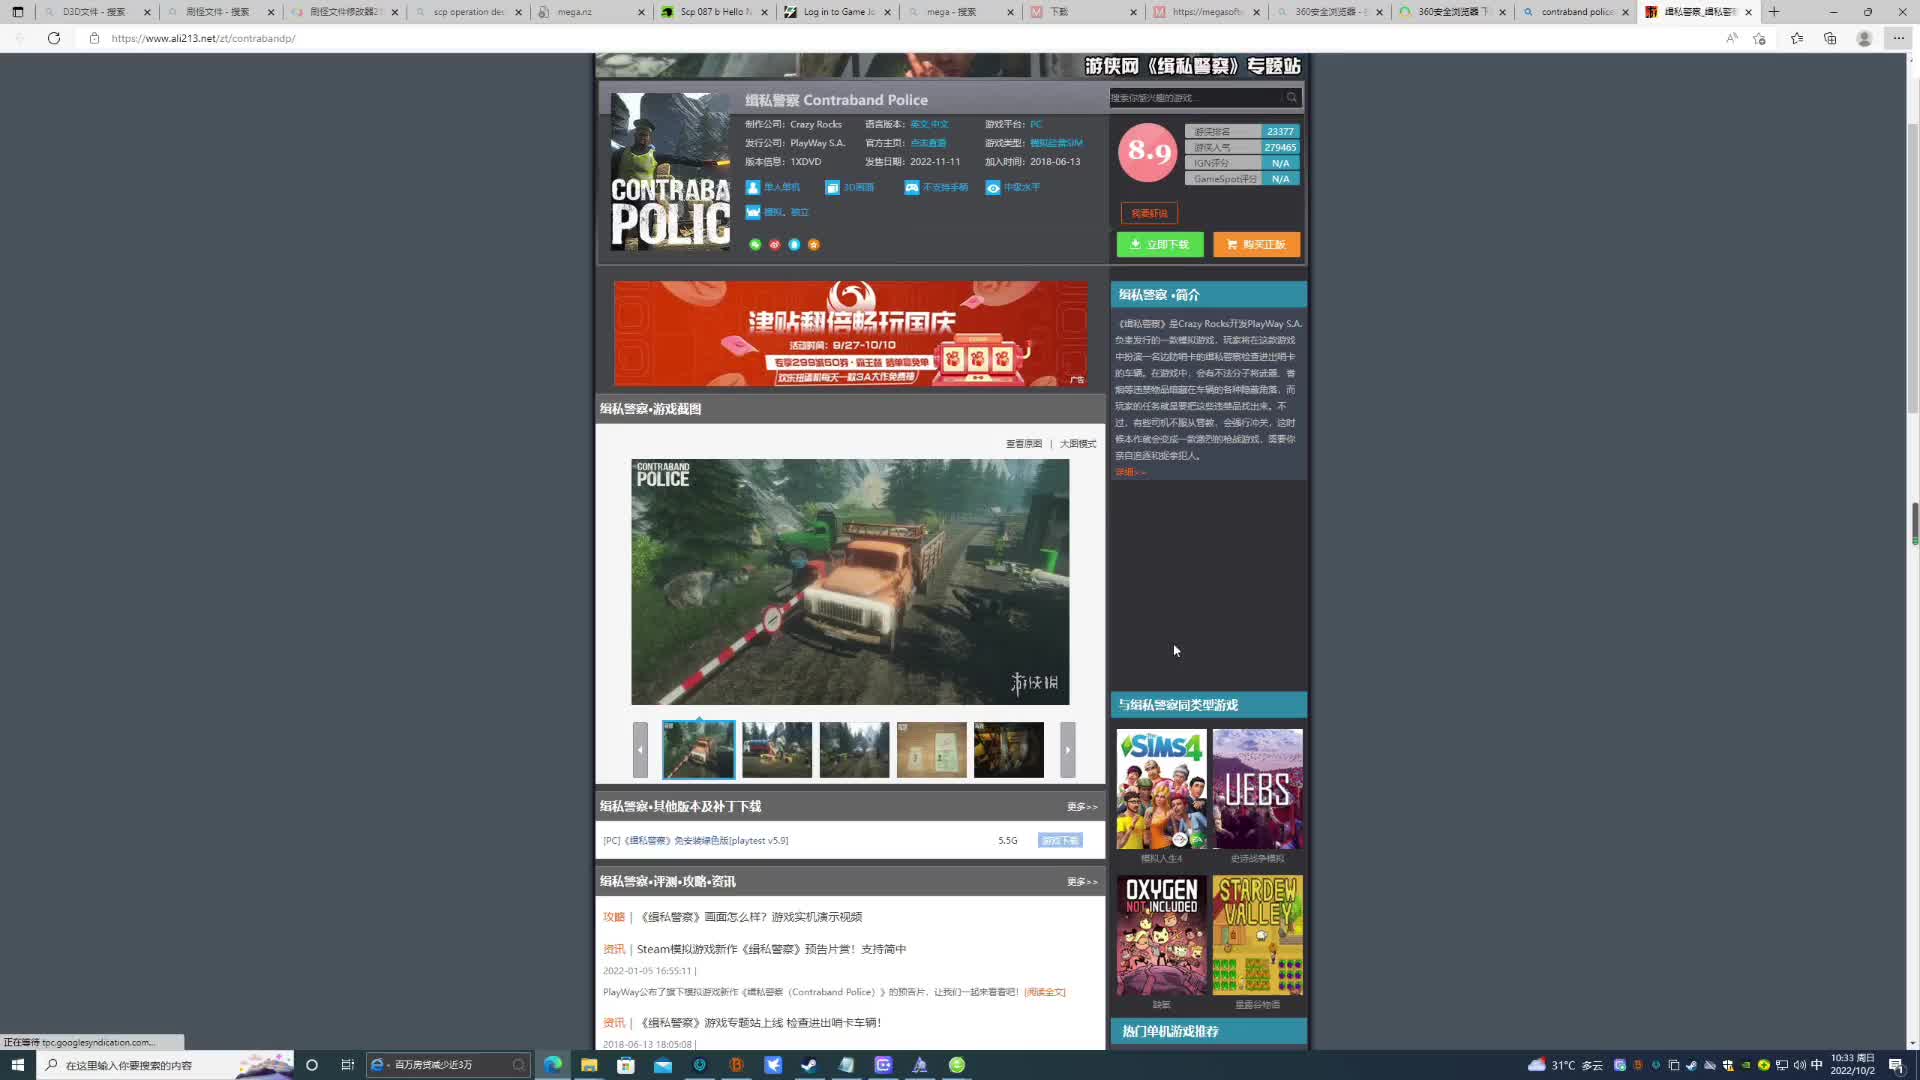Viewport: 1920px width, 1080px height.
Task: Open the Oxygen Not Included cover
Action: point(1161,935)
